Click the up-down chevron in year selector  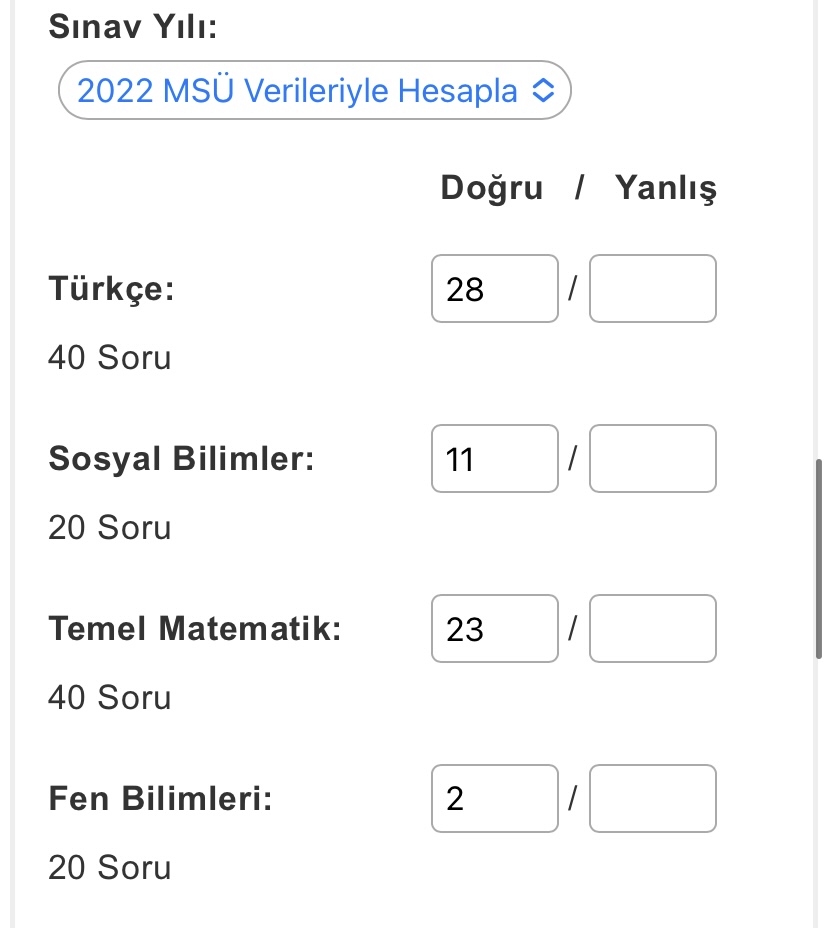[542, 91]
